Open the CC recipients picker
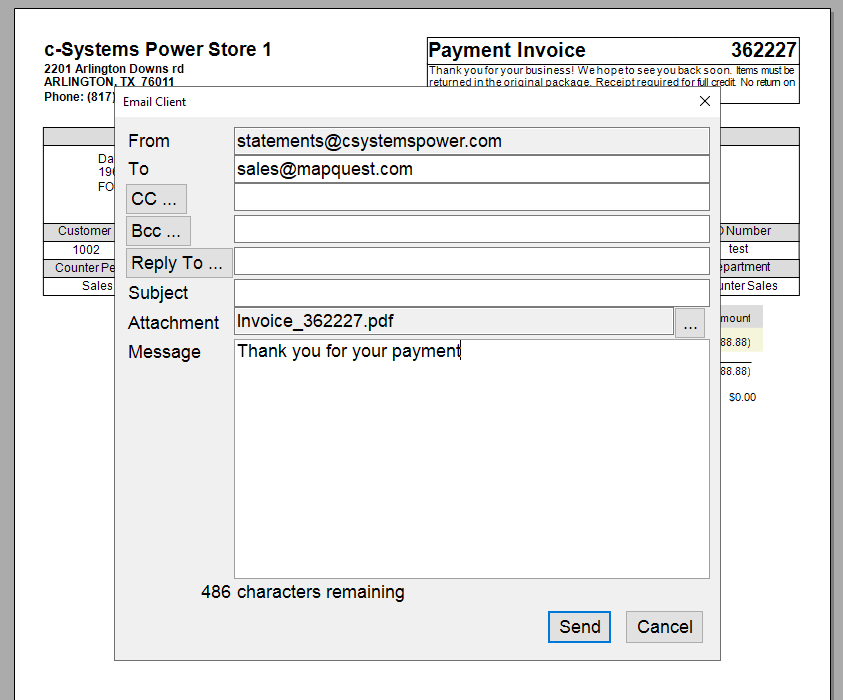The width and height of the screenshot is (843, 700). 156,199
